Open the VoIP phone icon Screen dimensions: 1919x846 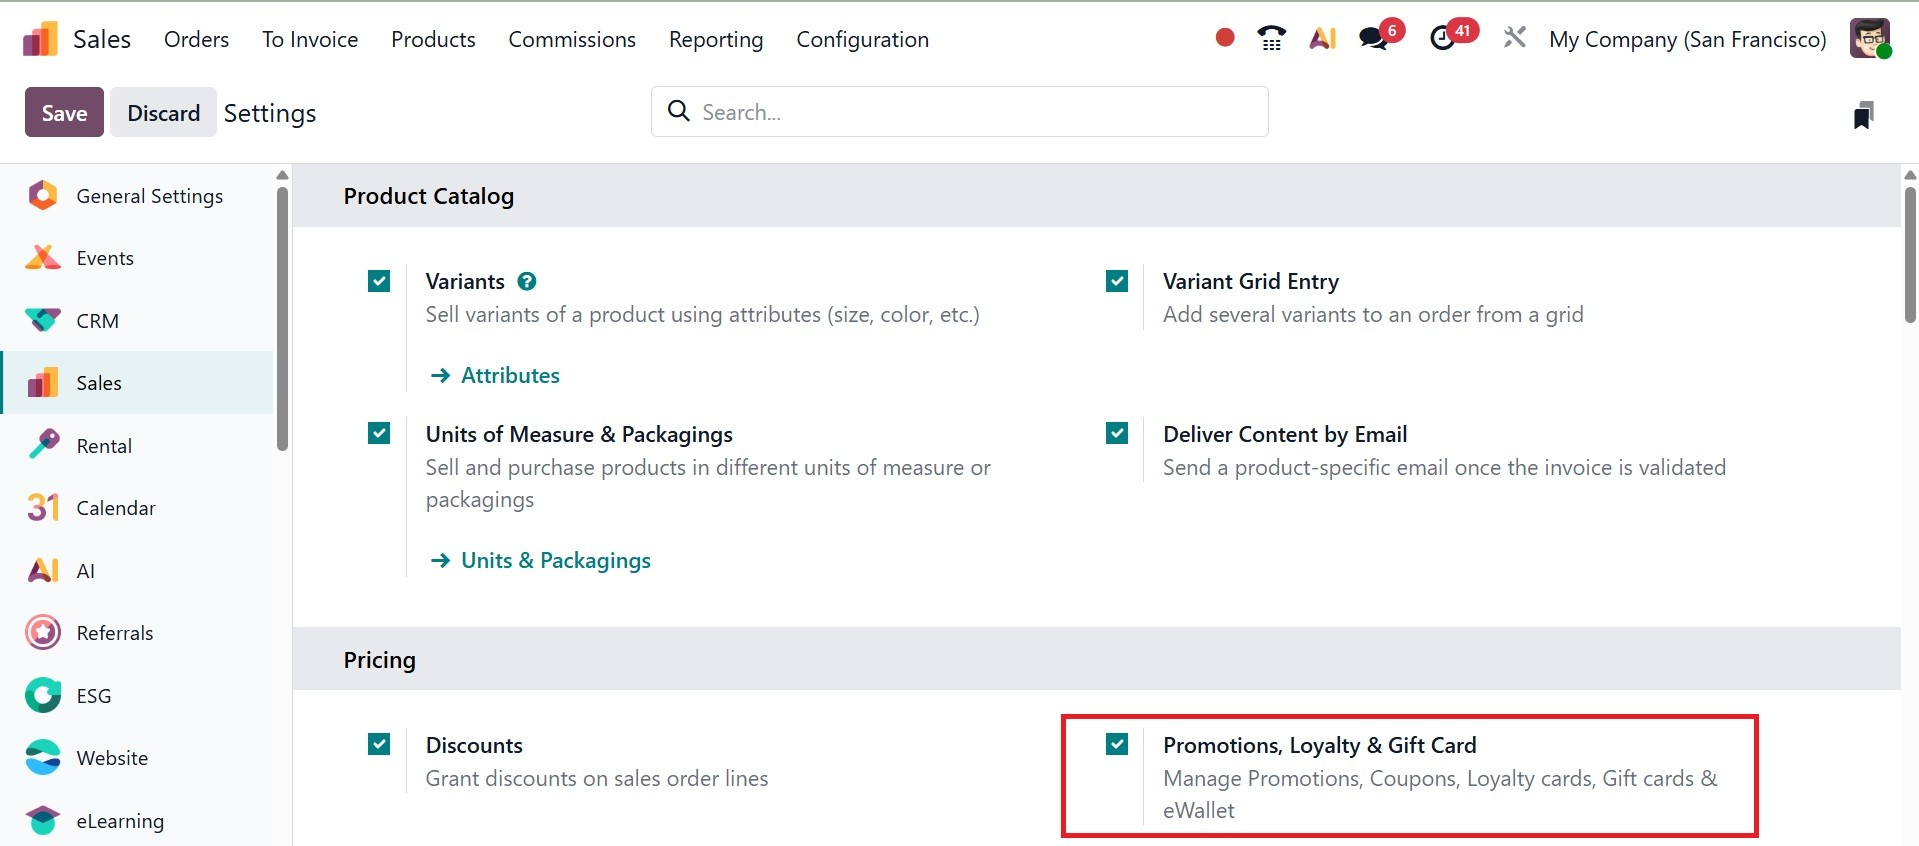[1271, 38]
